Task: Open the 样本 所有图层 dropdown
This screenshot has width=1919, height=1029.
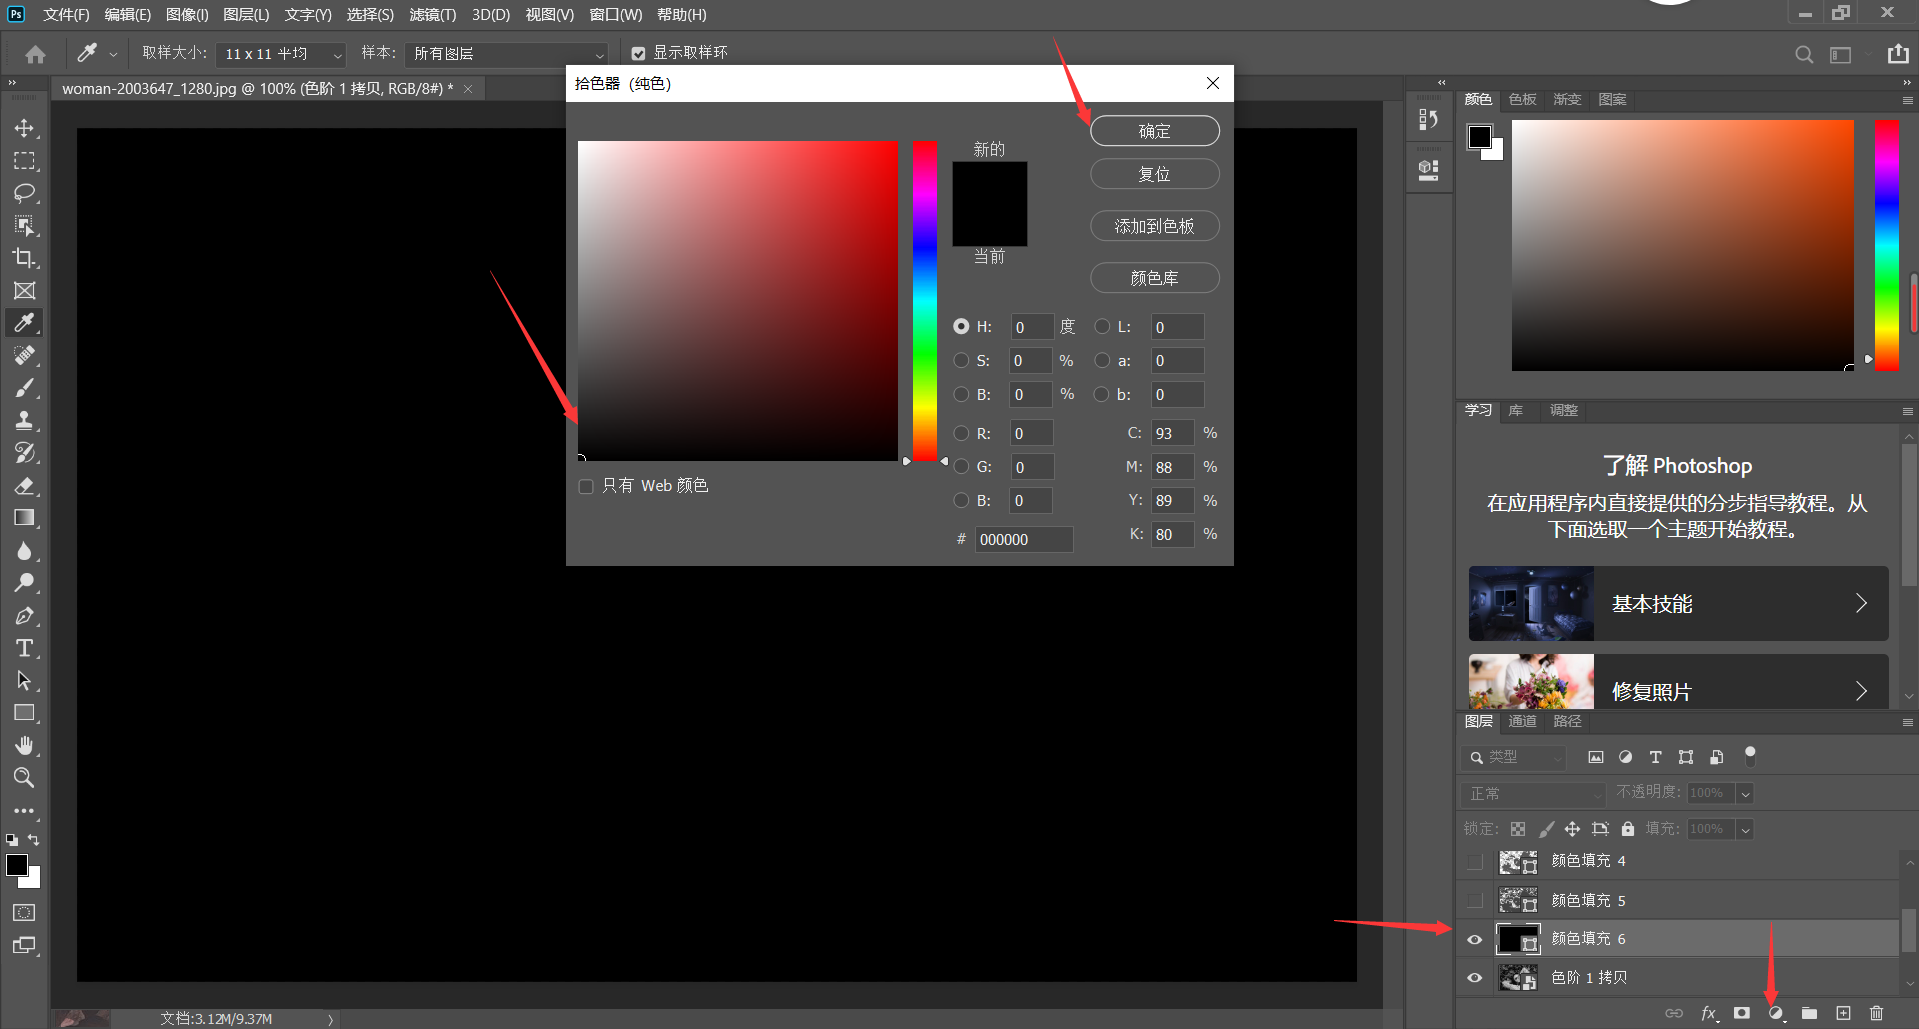Action: point(506,54)
